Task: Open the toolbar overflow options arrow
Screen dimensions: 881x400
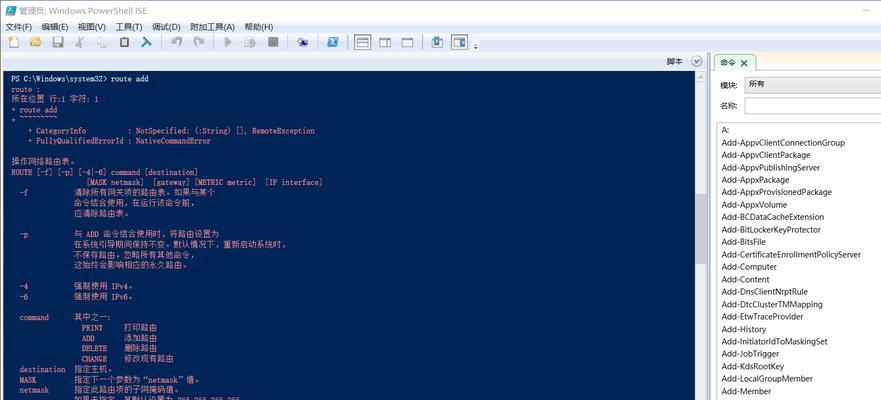Action: pos(476,47)
